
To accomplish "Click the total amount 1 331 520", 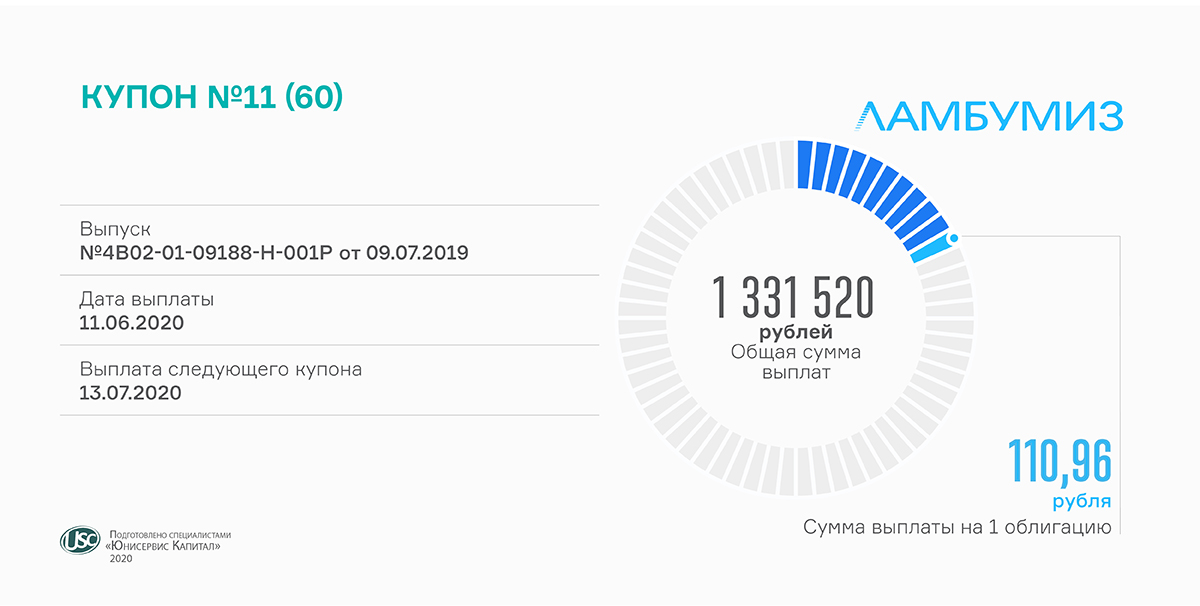I will [x=794, y=297].
